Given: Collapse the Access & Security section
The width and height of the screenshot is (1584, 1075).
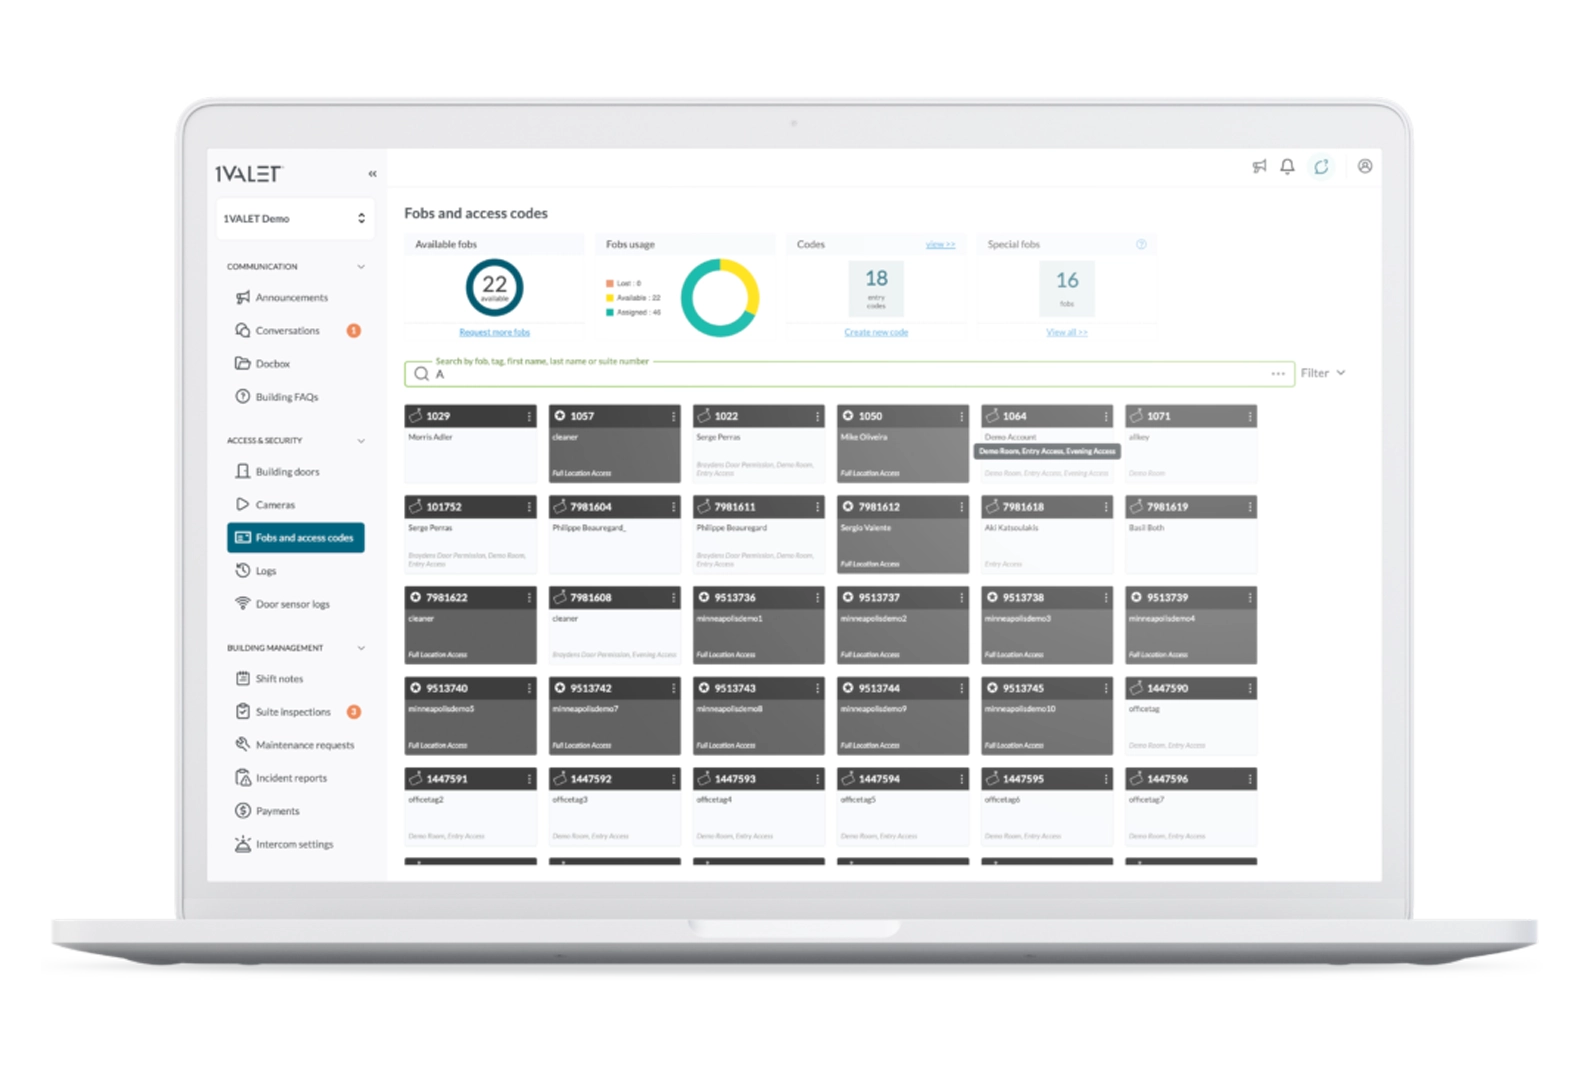Looking at the screenshot, I should 361,441.
